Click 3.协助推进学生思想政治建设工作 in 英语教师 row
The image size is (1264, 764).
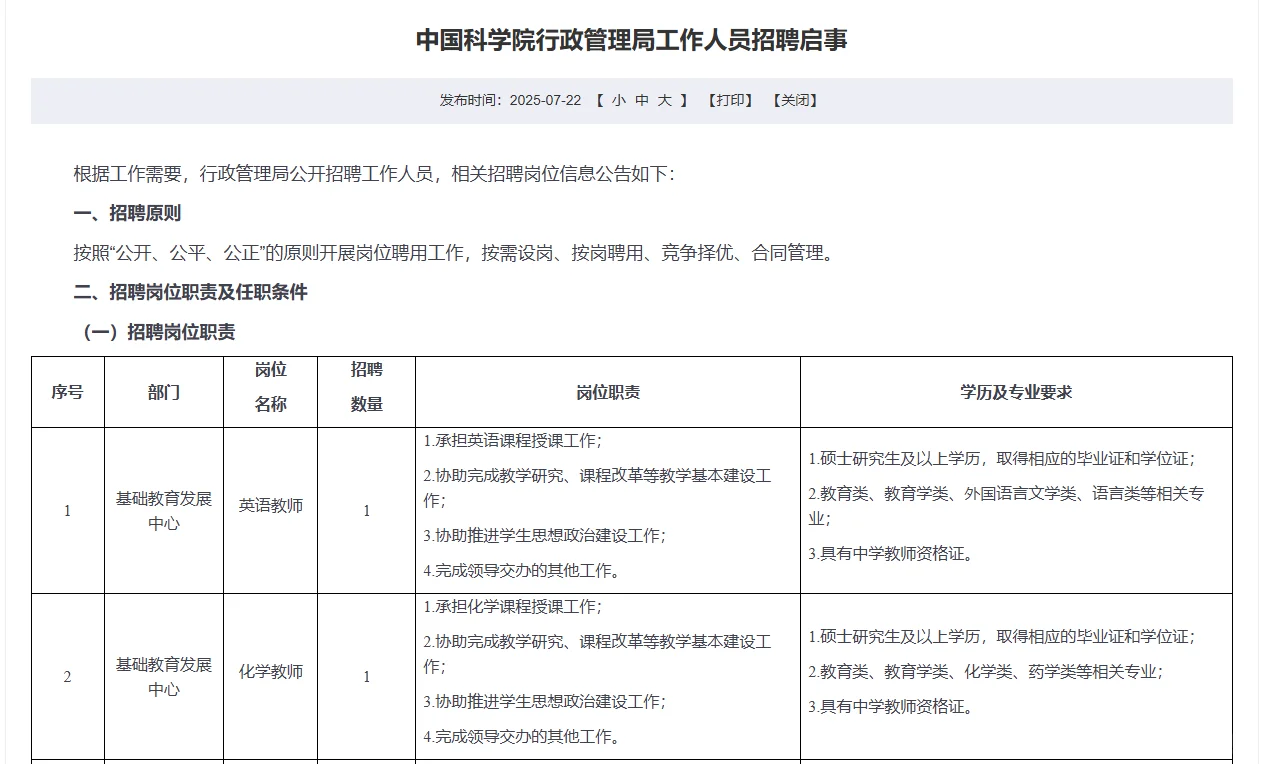(x=544, y=535)
